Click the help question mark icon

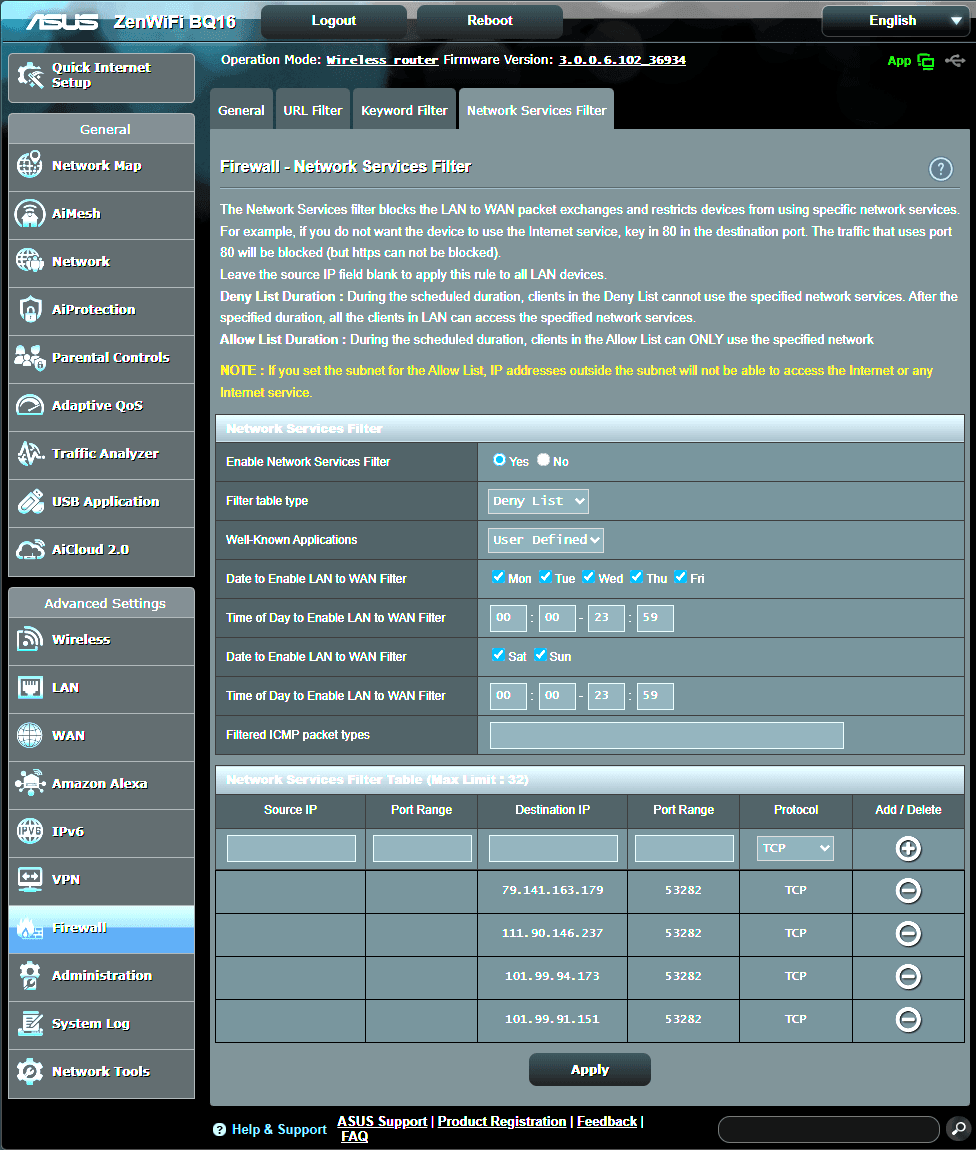tap(940, 169)
